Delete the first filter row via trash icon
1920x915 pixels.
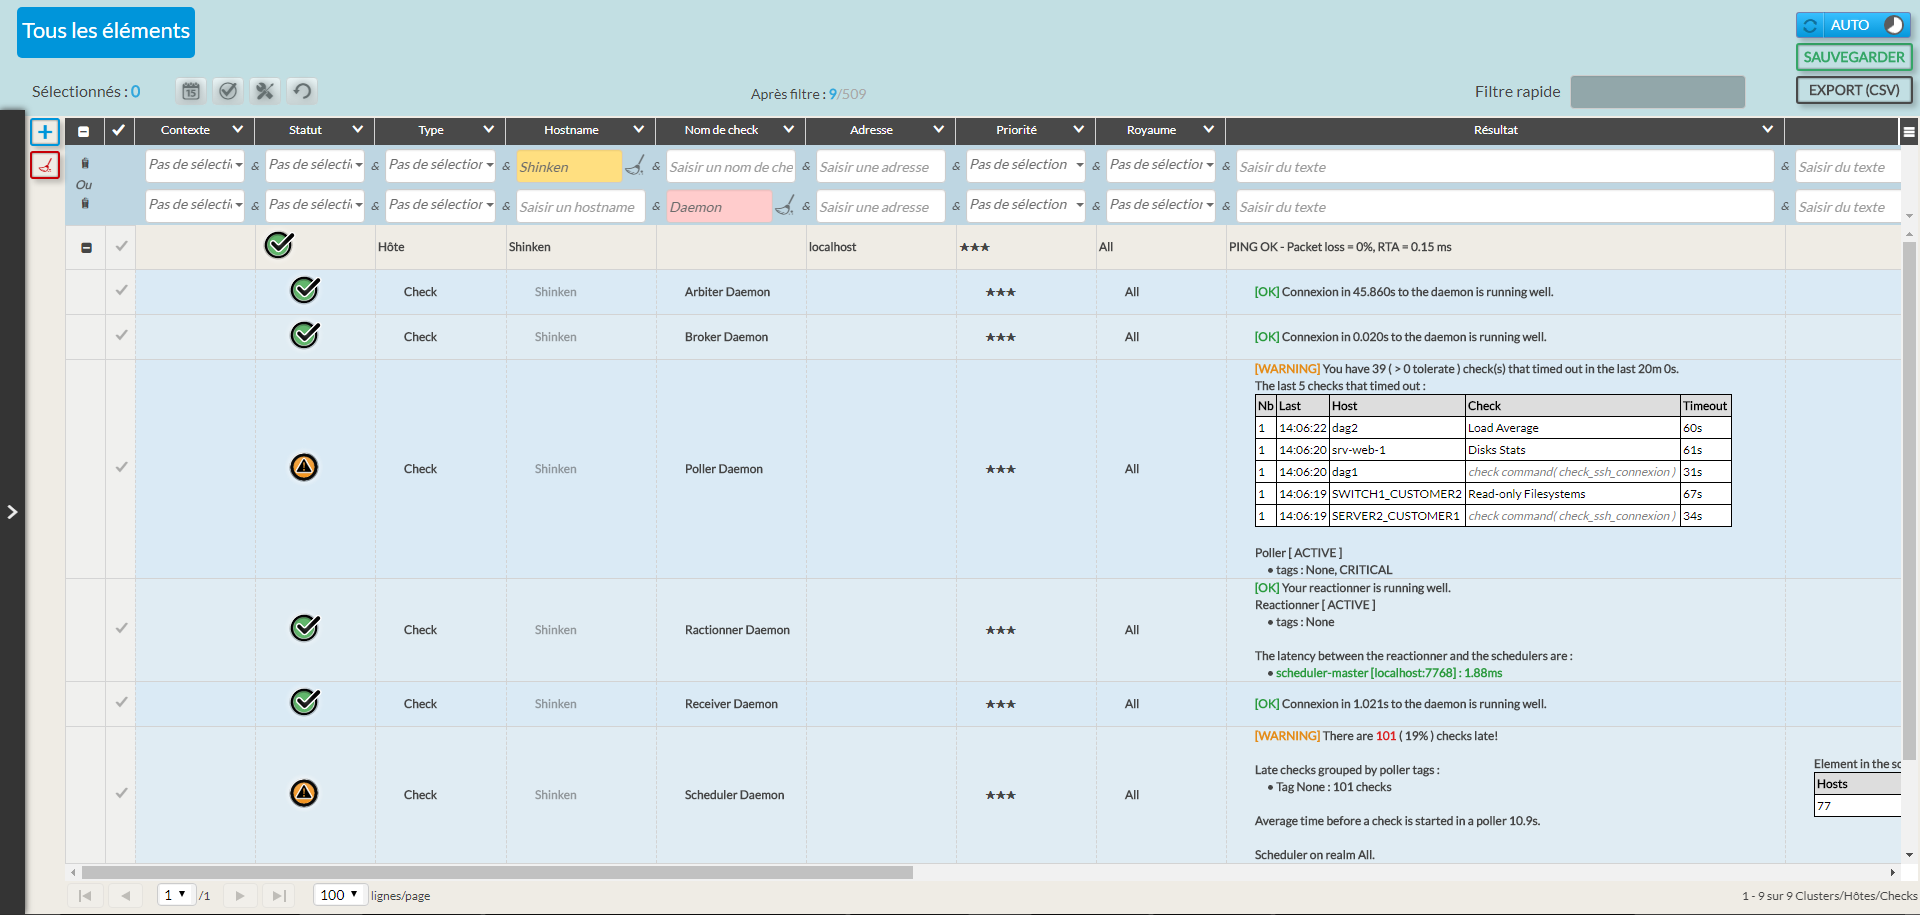(85, 163)
